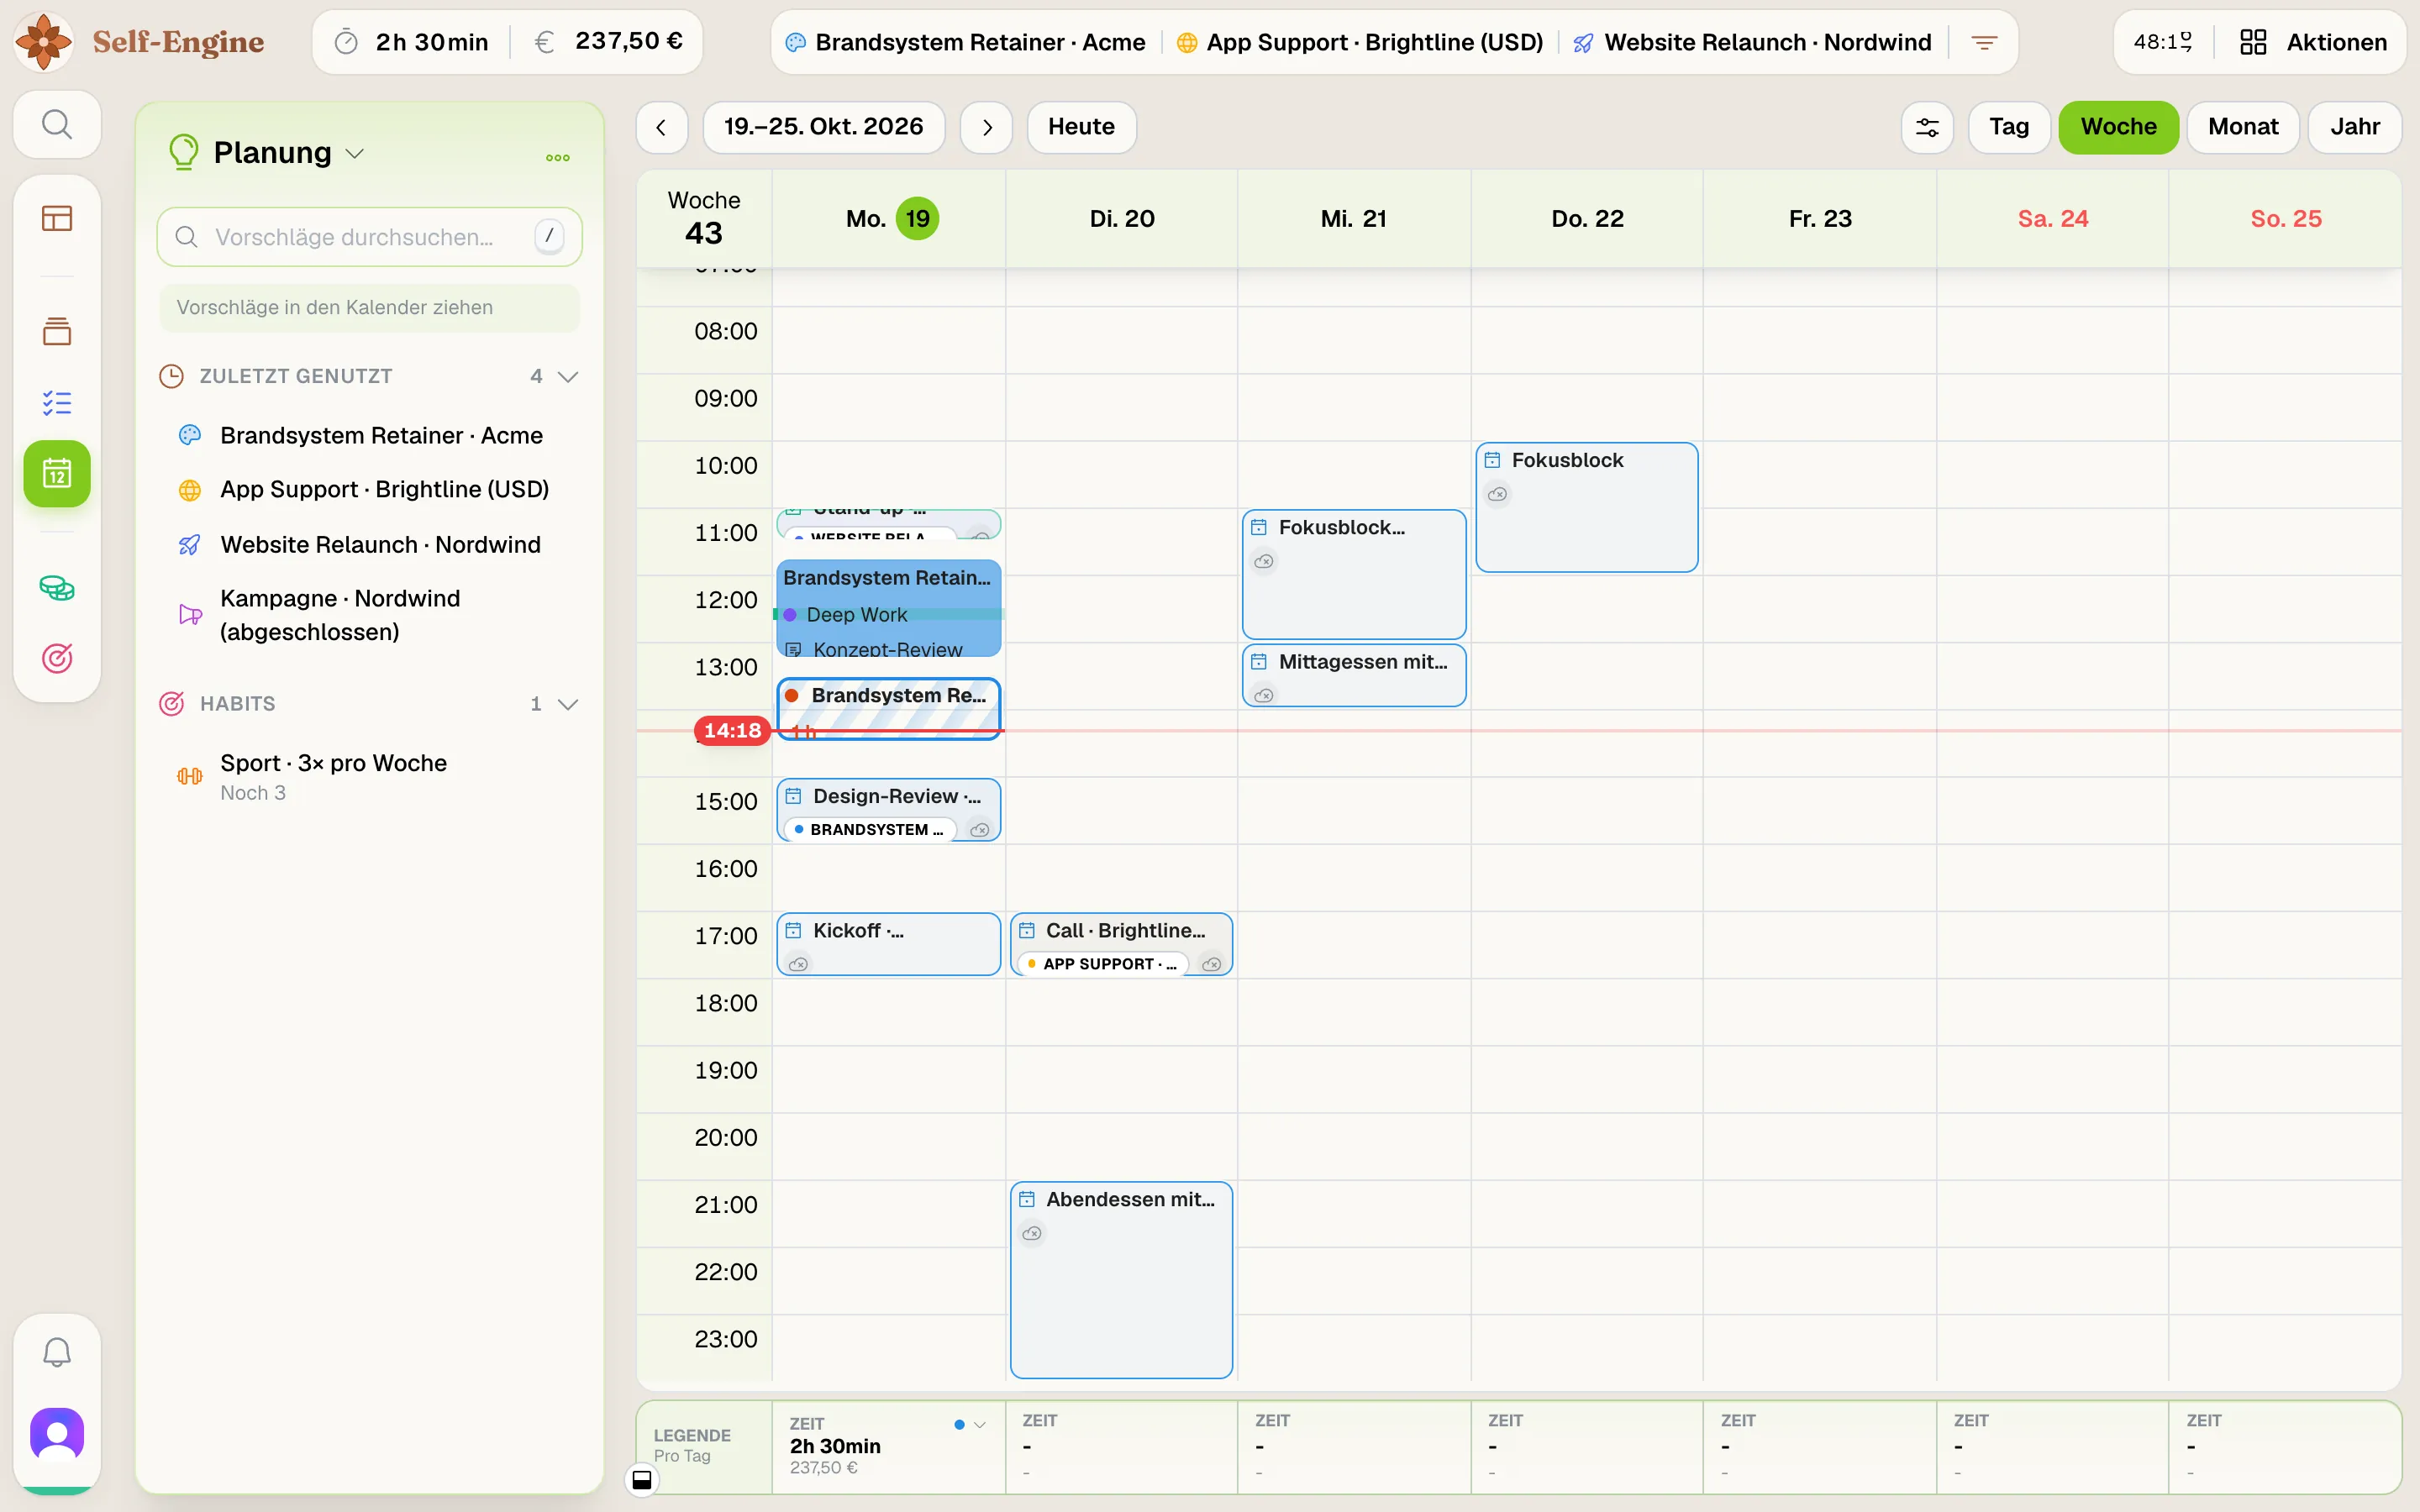
Task: Open the goals target icon in sidebar
Action: (x=57, y=658)
